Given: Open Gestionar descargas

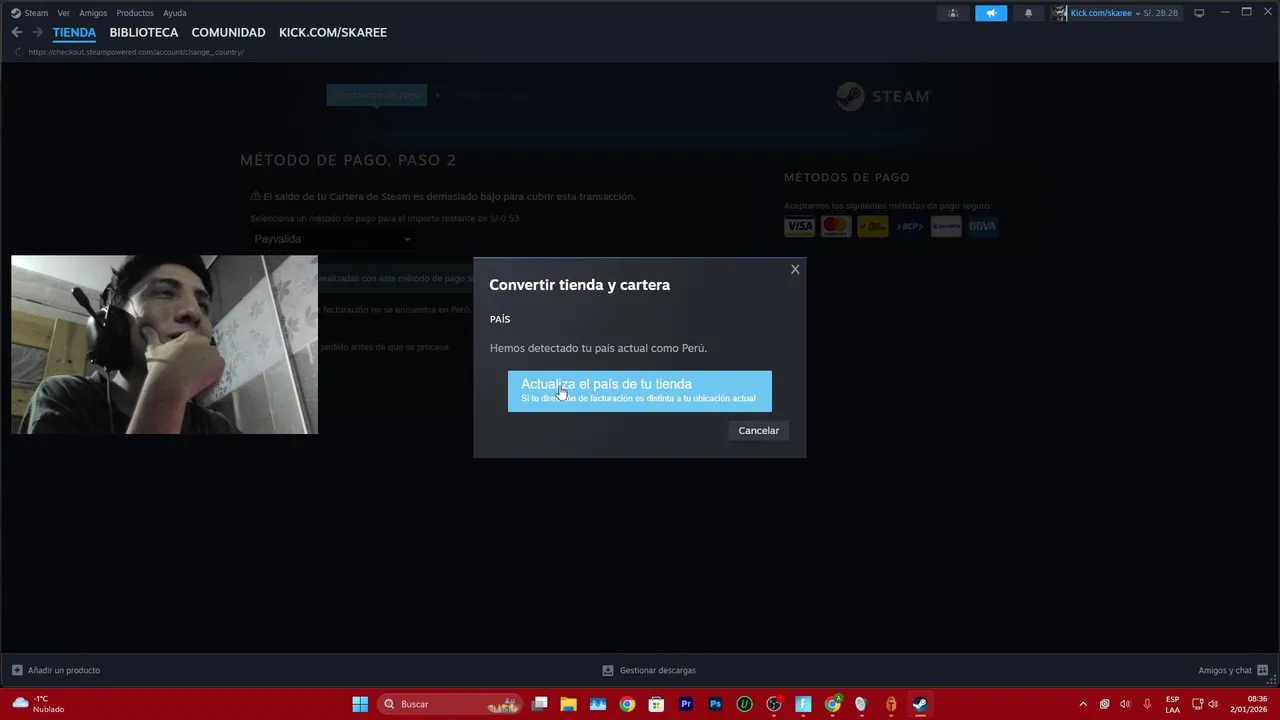Looking at the screenshot, I should coord(649,670).
